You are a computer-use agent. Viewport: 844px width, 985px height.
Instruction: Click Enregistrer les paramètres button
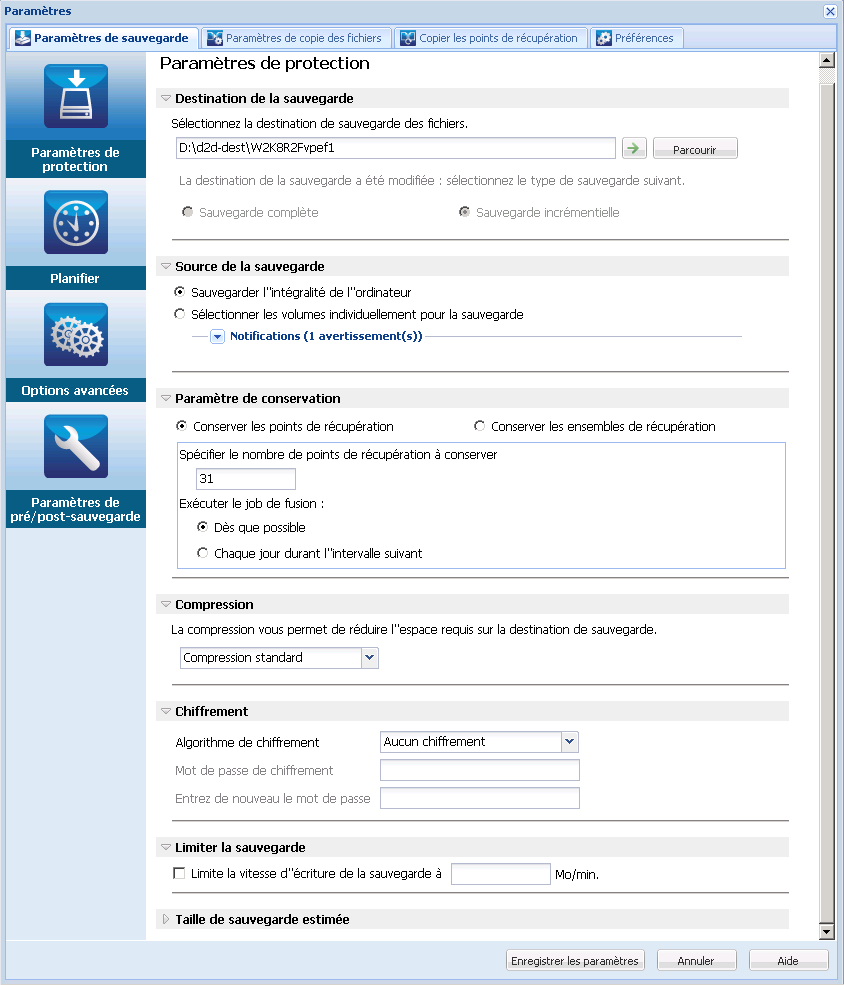pos(574,961)
